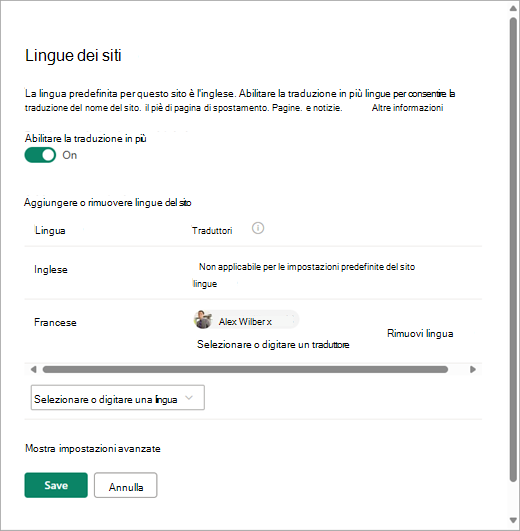520x531 pixels.
Task: Toggle the translation-in-multiple-languages switch off
Action: (40, 155)
